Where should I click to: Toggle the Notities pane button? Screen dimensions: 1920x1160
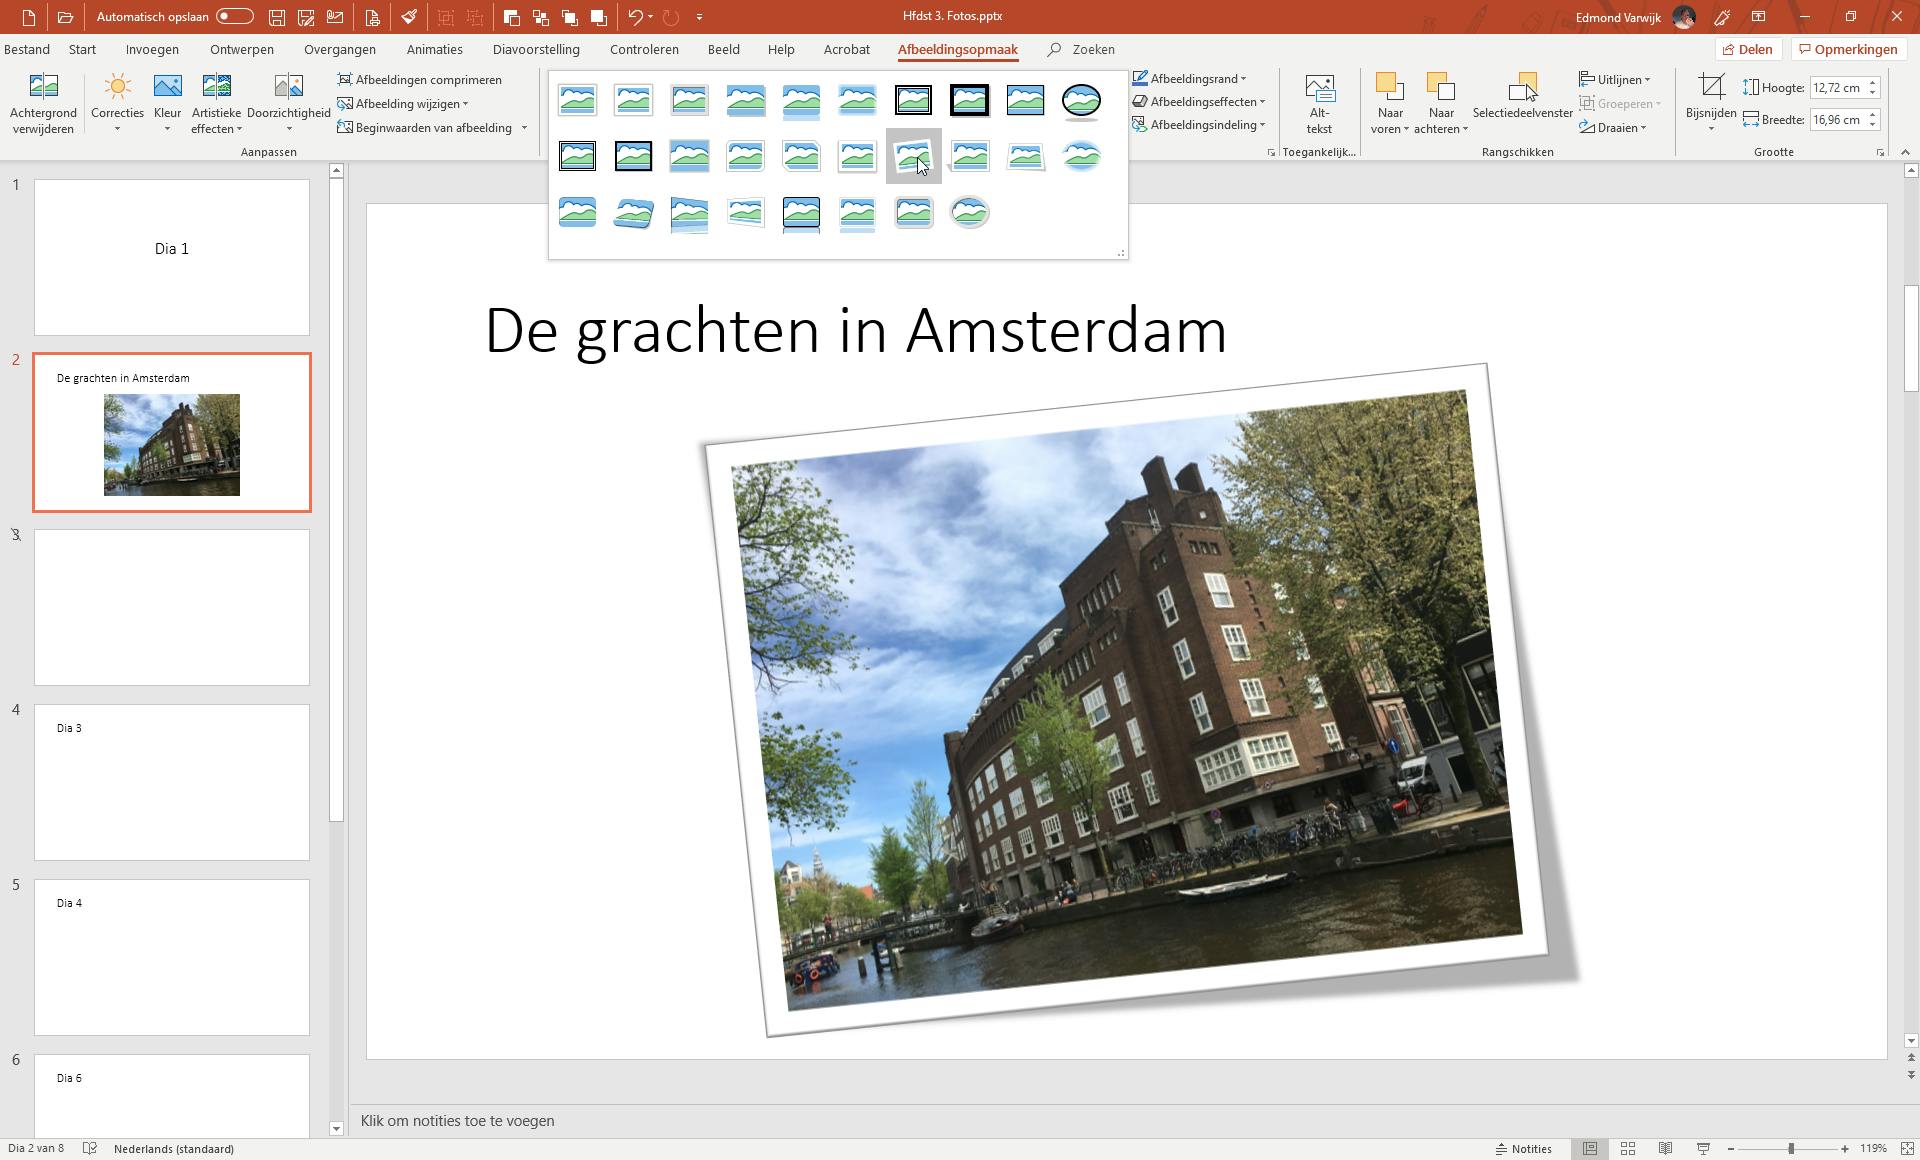coord(1524,1149)
